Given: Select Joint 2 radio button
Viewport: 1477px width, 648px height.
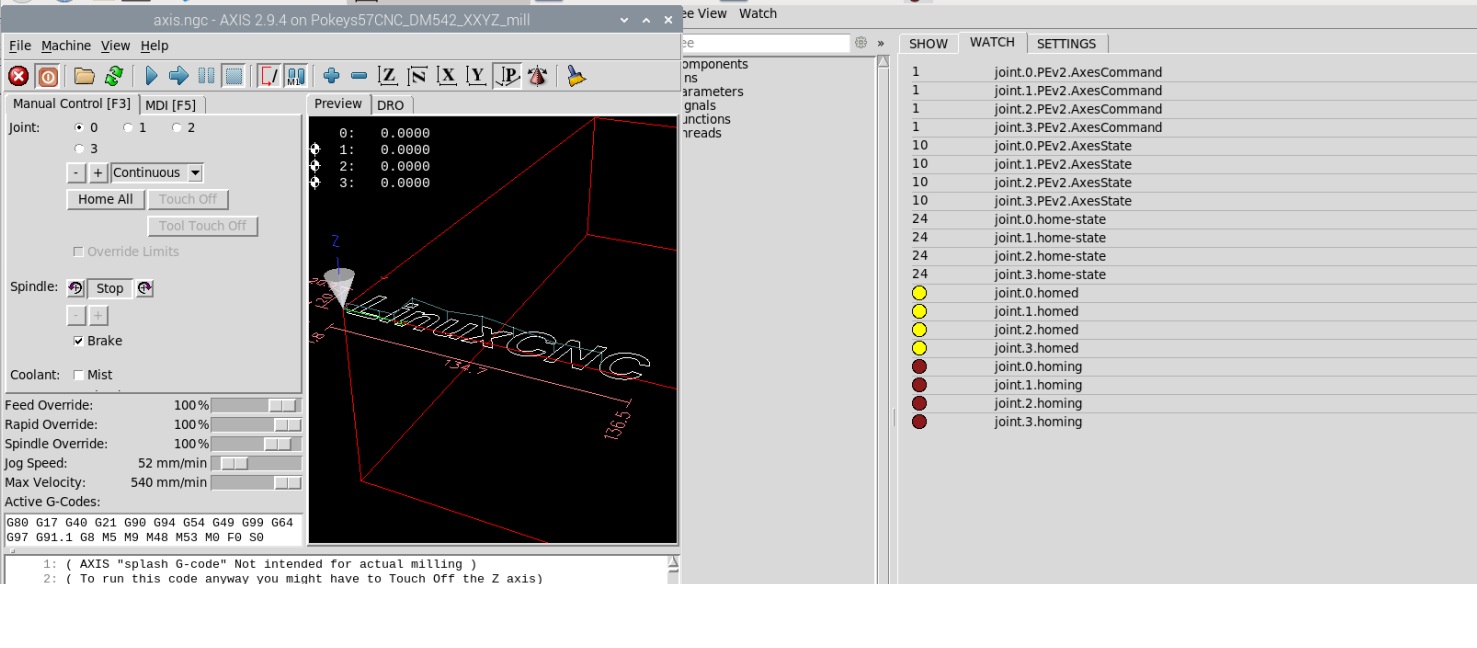Looking at the screenshot, I should pyautogui.click(x=177, y=128).
